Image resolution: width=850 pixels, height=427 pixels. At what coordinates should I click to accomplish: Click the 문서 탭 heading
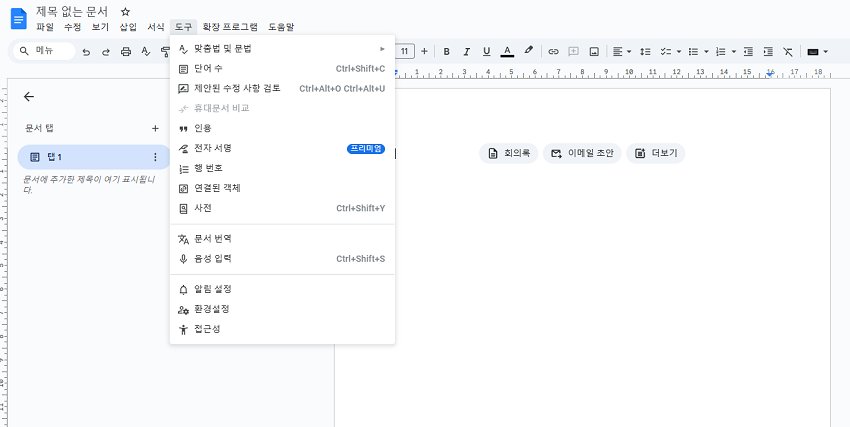point(40,128)
